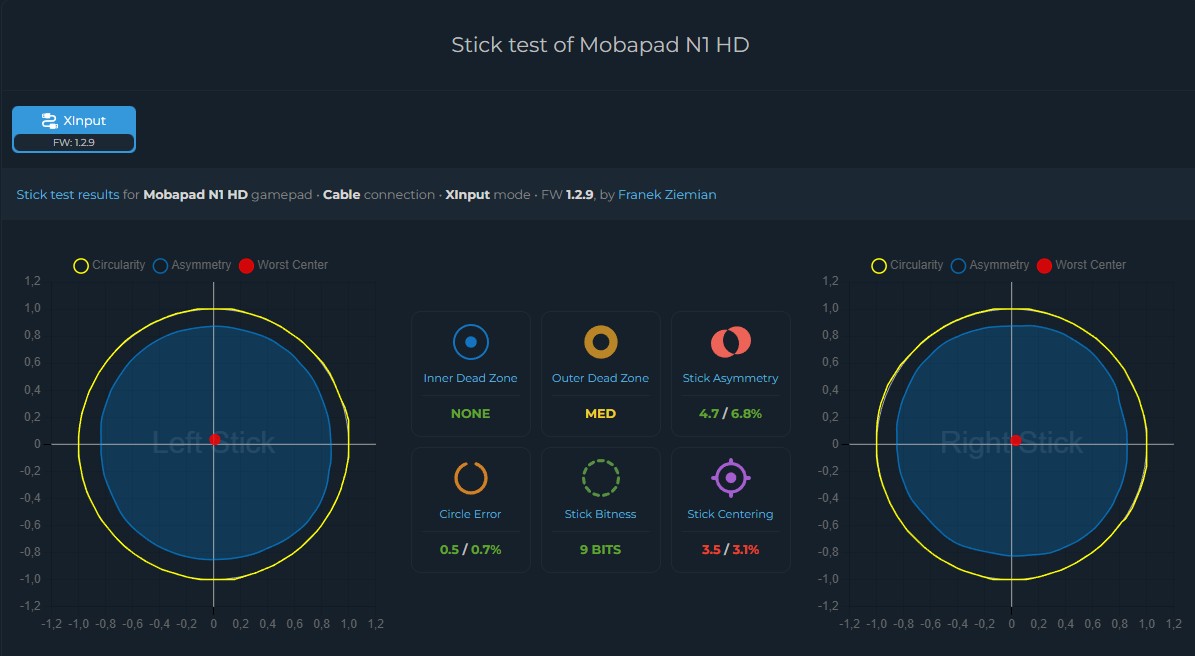
Task: Click the Stick Asymmetry overlapping circles icon
Action: point(730,342)
